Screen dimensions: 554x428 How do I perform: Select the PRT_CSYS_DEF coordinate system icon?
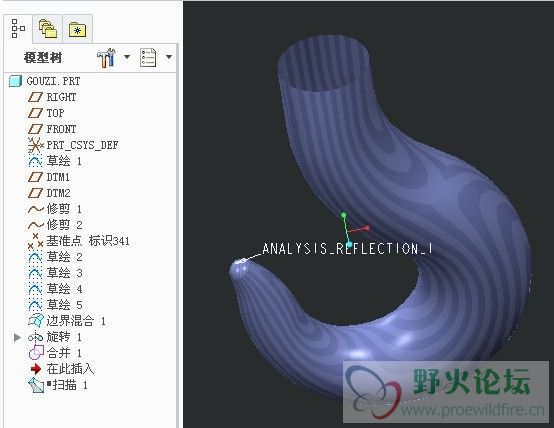(x=35, y=145)
